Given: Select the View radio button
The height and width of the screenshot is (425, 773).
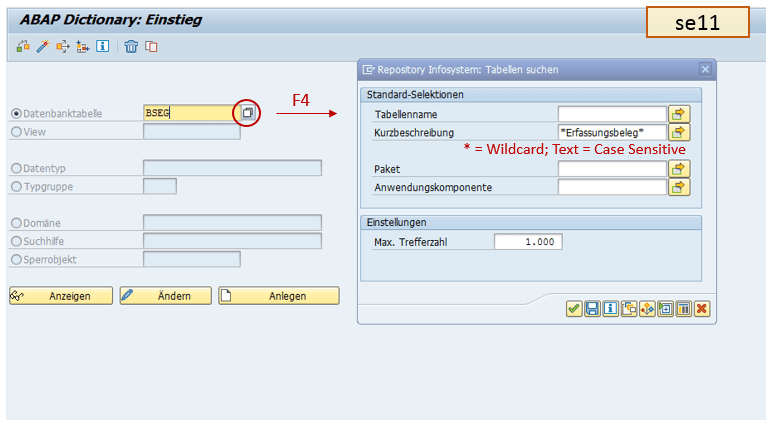Looking at the screenshot, I should point(16,132).
